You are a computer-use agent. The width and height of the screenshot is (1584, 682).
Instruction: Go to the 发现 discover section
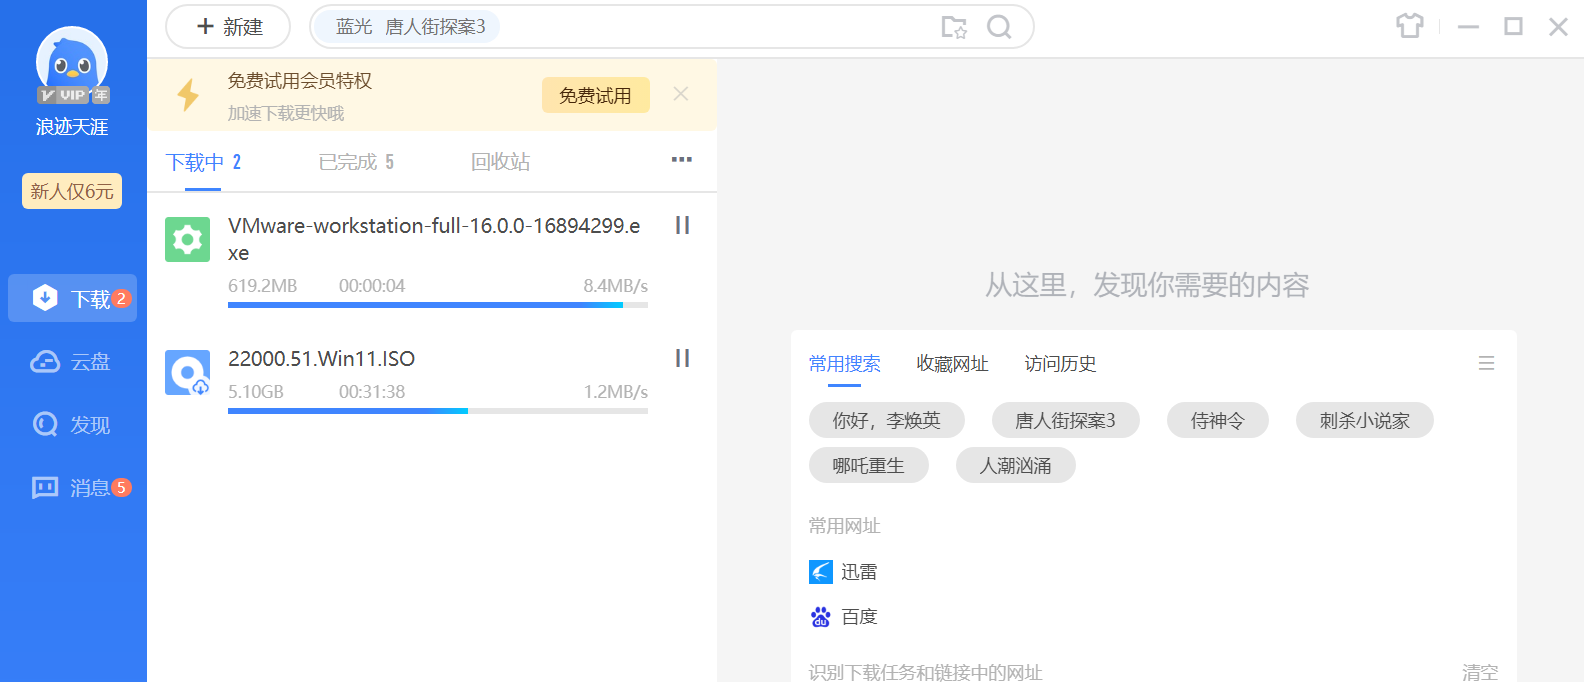[72, 425]
